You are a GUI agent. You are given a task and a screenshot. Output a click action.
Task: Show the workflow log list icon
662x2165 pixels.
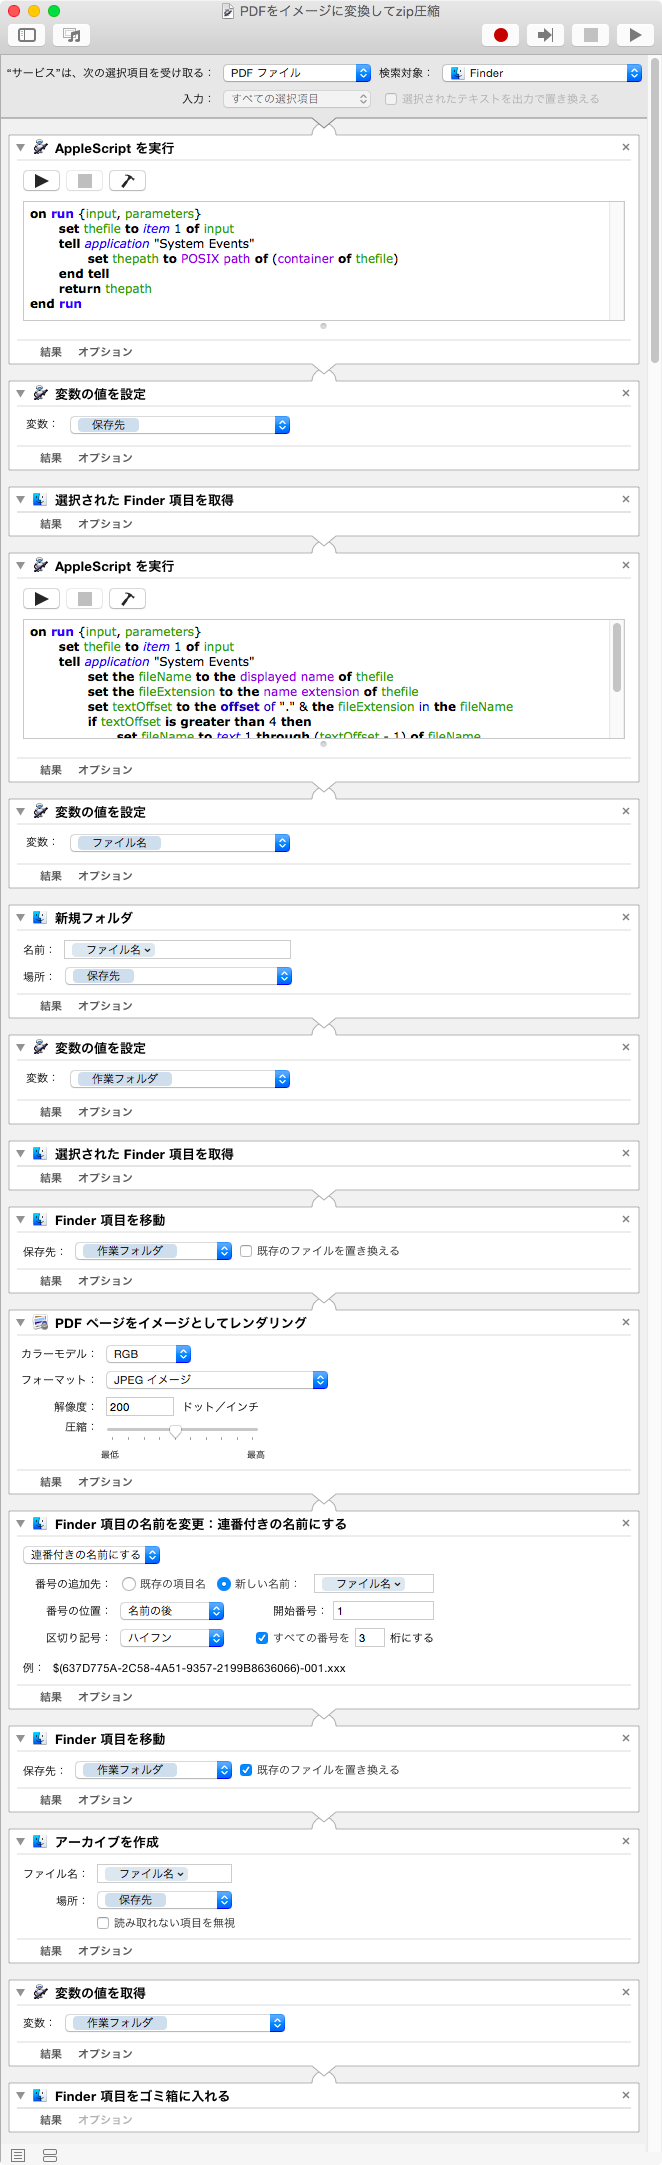click(18, 2155)
